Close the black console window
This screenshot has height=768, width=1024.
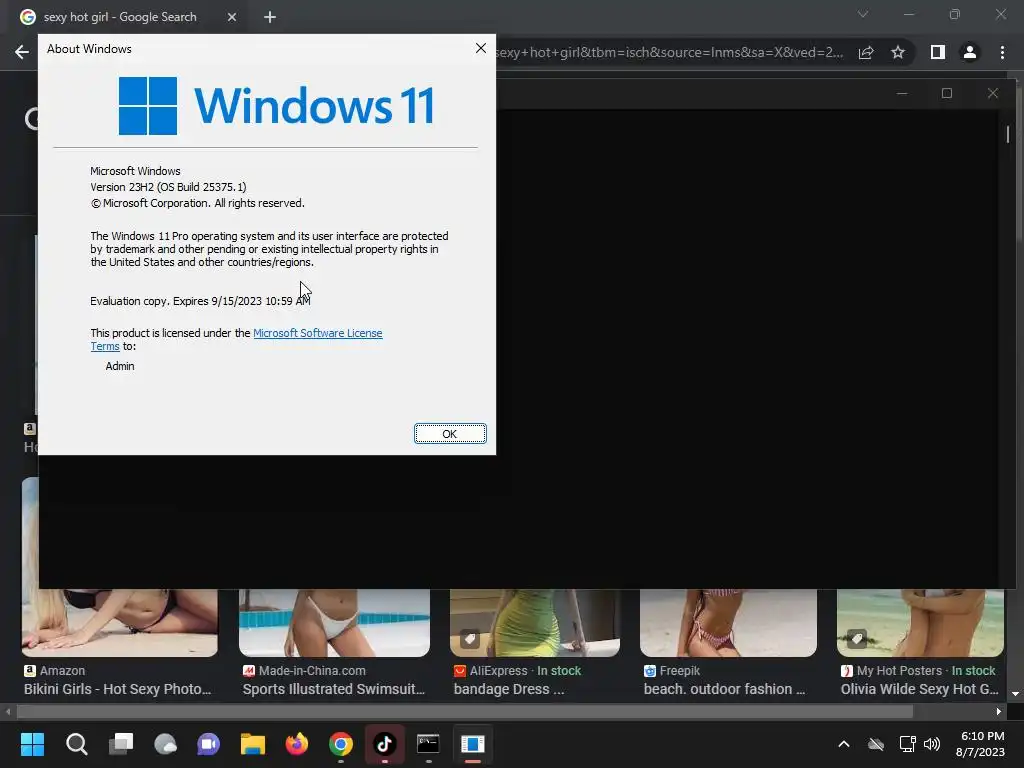tap(993, 93)
